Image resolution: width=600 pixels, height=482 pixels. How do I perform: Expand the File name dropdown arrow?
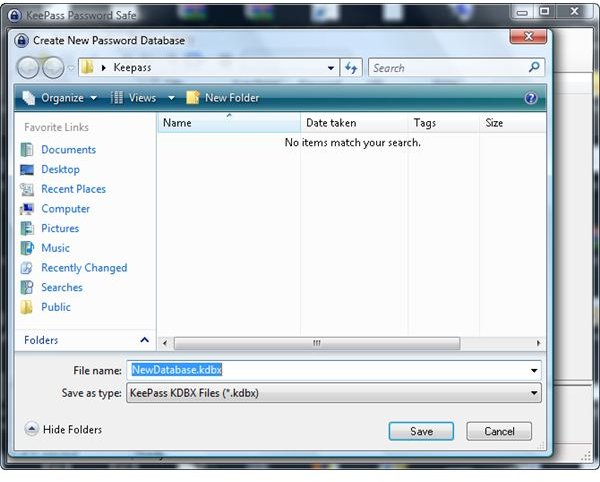[534, 370]
